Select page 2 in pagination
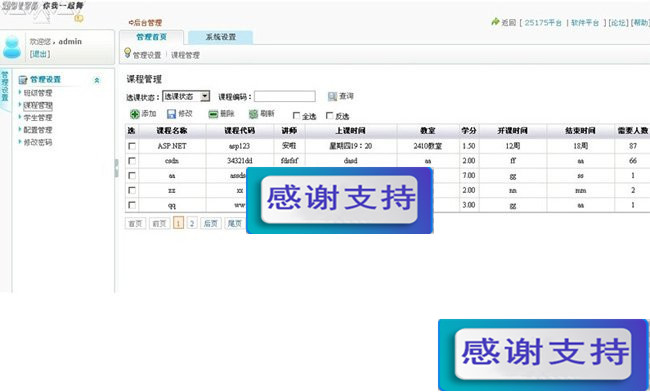650x392 pixels. [192, 223]
